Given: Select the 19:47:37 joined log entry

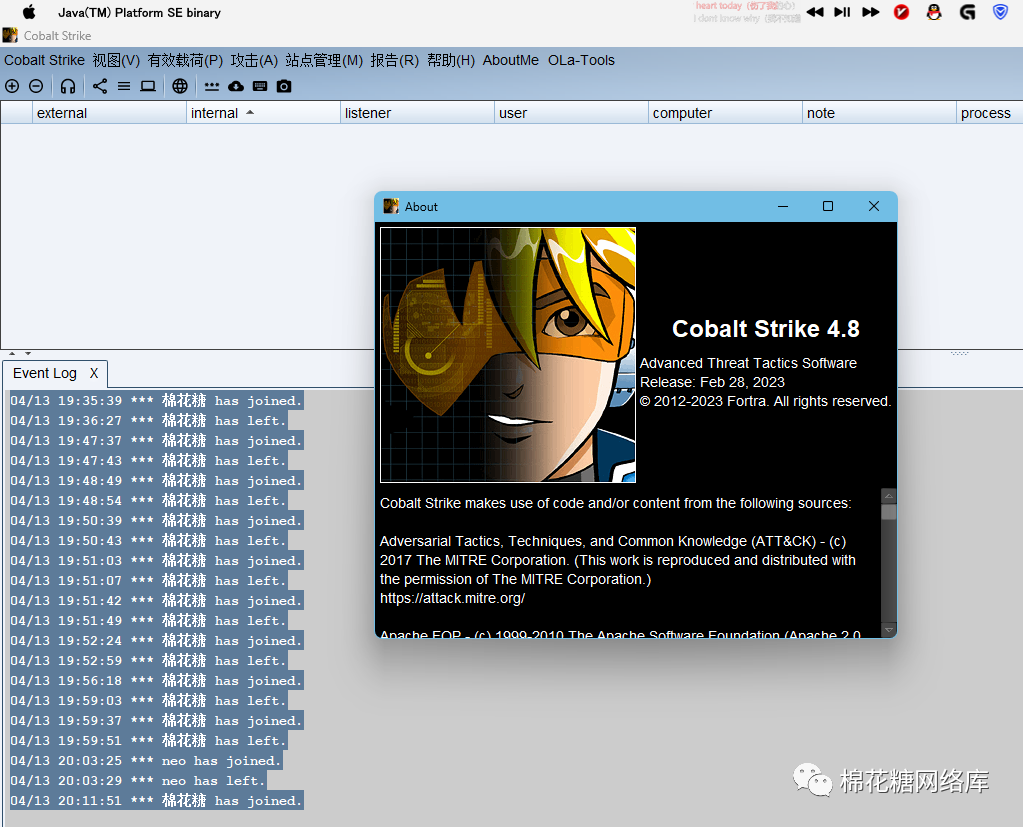Looking at the screenshot, I should click(157, 441).
